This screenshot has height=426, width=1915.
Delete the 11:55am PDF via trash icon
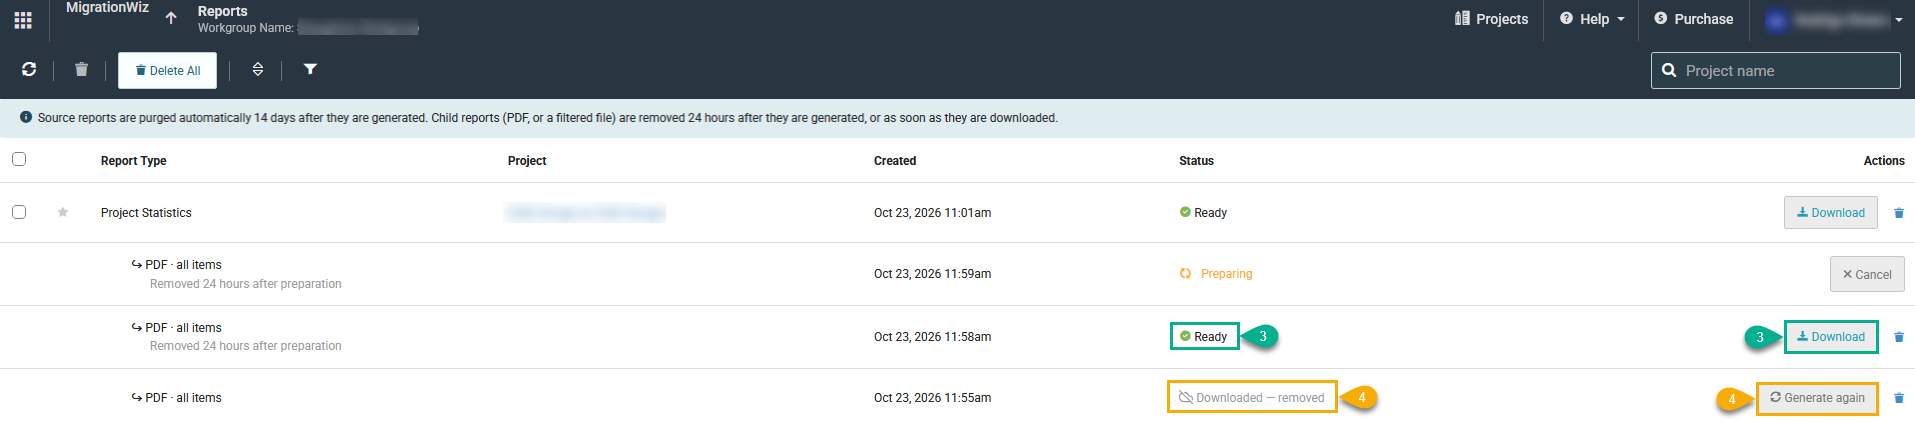pos(1899,398)
